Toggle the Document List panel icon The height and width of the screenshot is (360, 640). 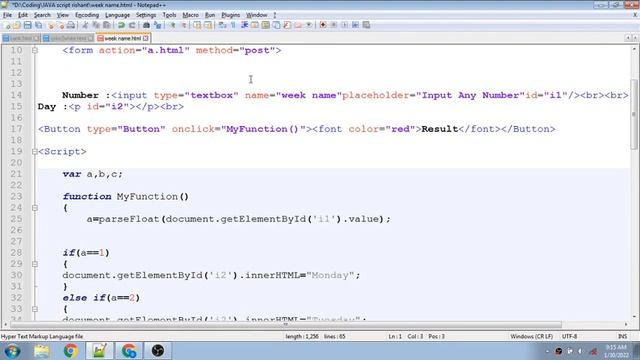coord(276,25)
